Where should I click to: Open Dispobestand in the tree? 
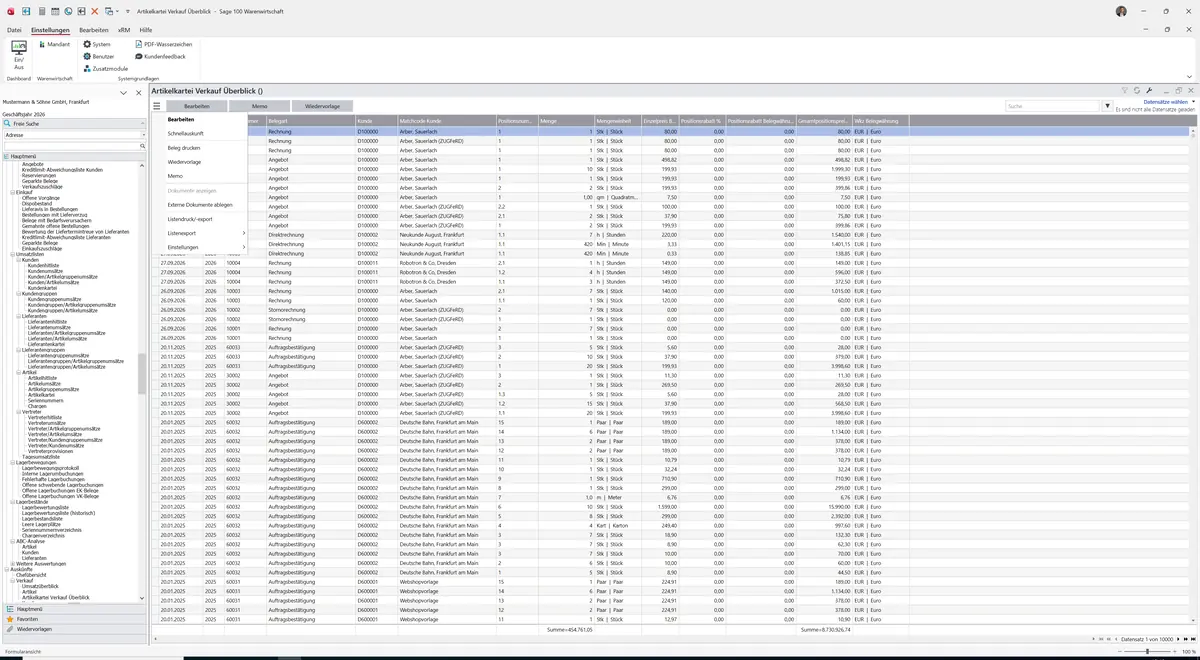pos(37,203)
